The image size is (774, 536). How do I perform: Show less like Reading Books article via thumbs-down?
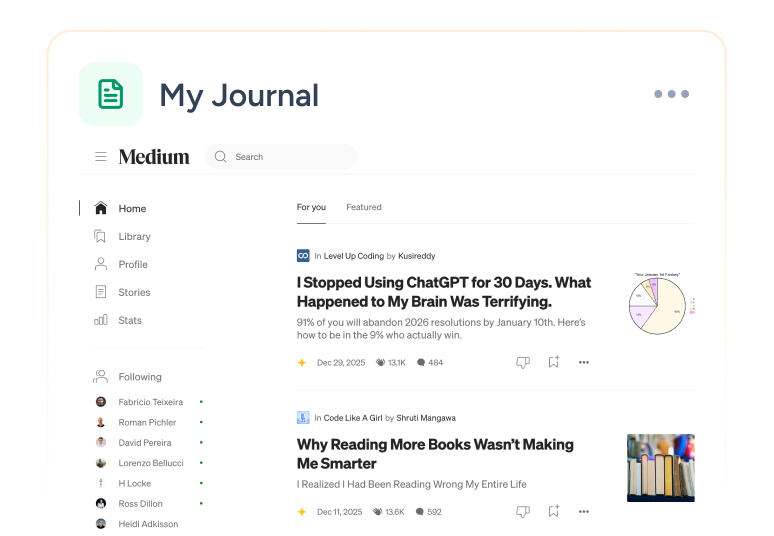point(523,511)
